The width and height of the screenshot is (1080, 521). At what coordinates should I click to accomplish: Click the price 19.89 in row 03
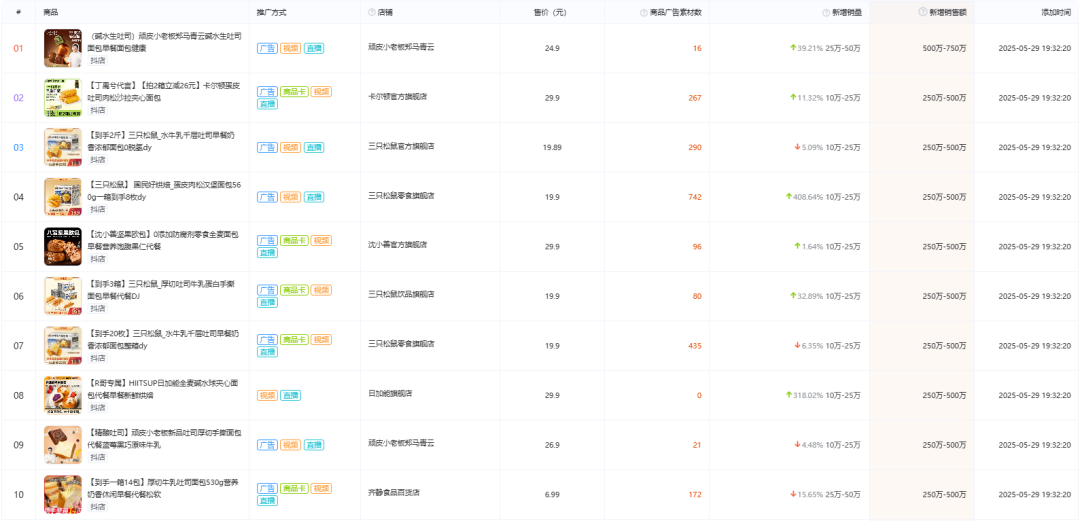click(x=552, y=147)
